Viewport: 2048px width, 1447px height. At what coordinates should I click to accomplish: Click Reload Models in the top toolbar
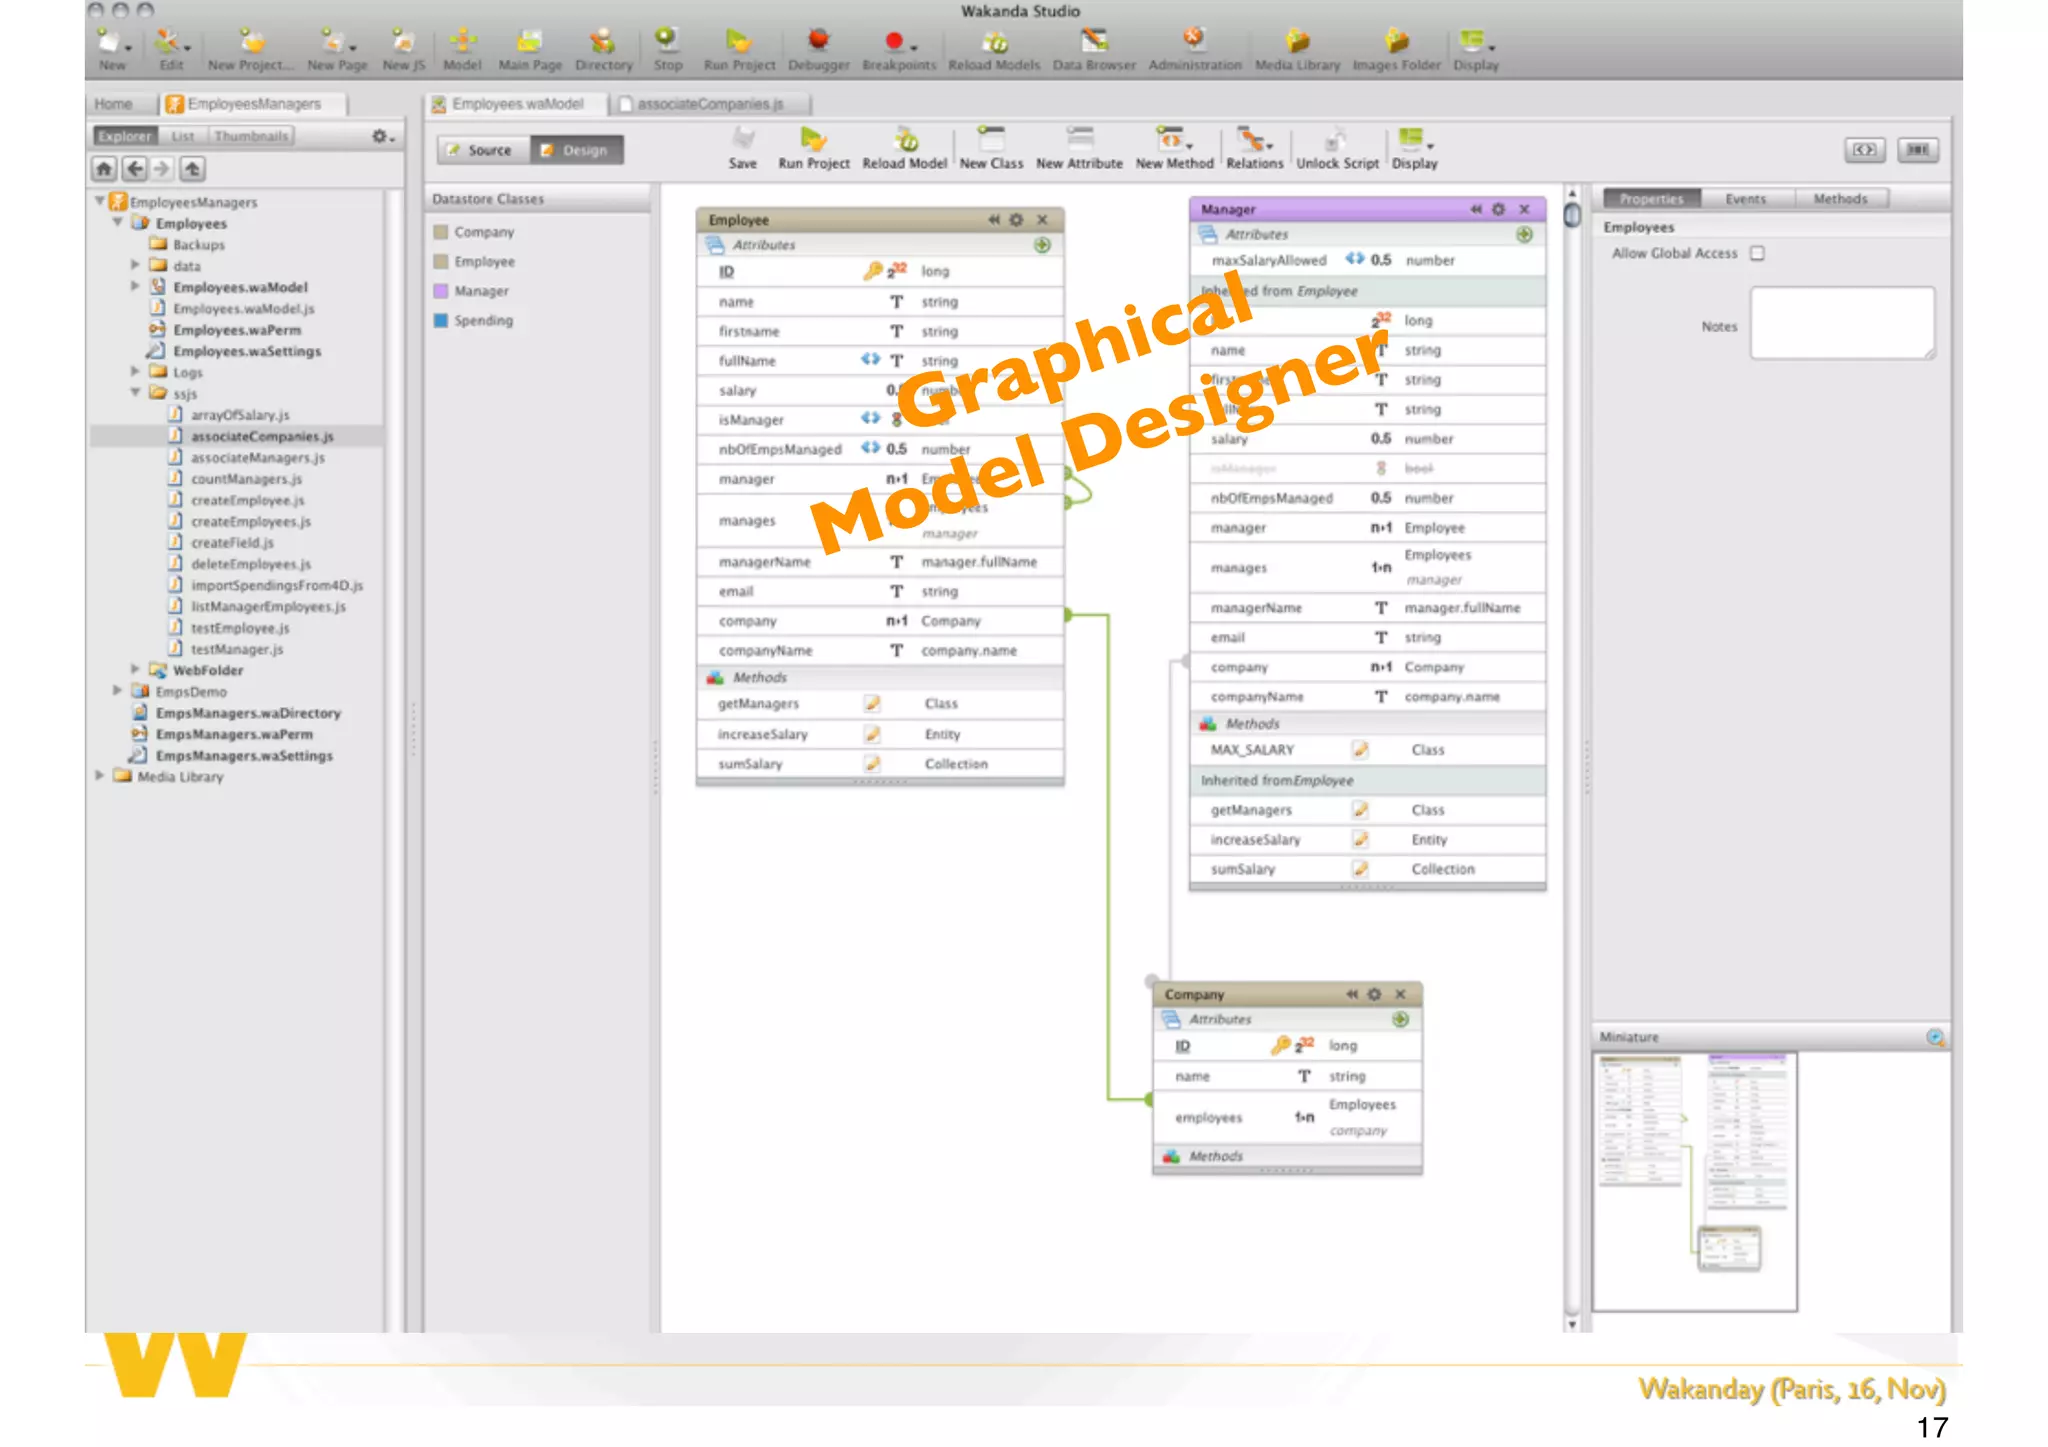[994, 42]
